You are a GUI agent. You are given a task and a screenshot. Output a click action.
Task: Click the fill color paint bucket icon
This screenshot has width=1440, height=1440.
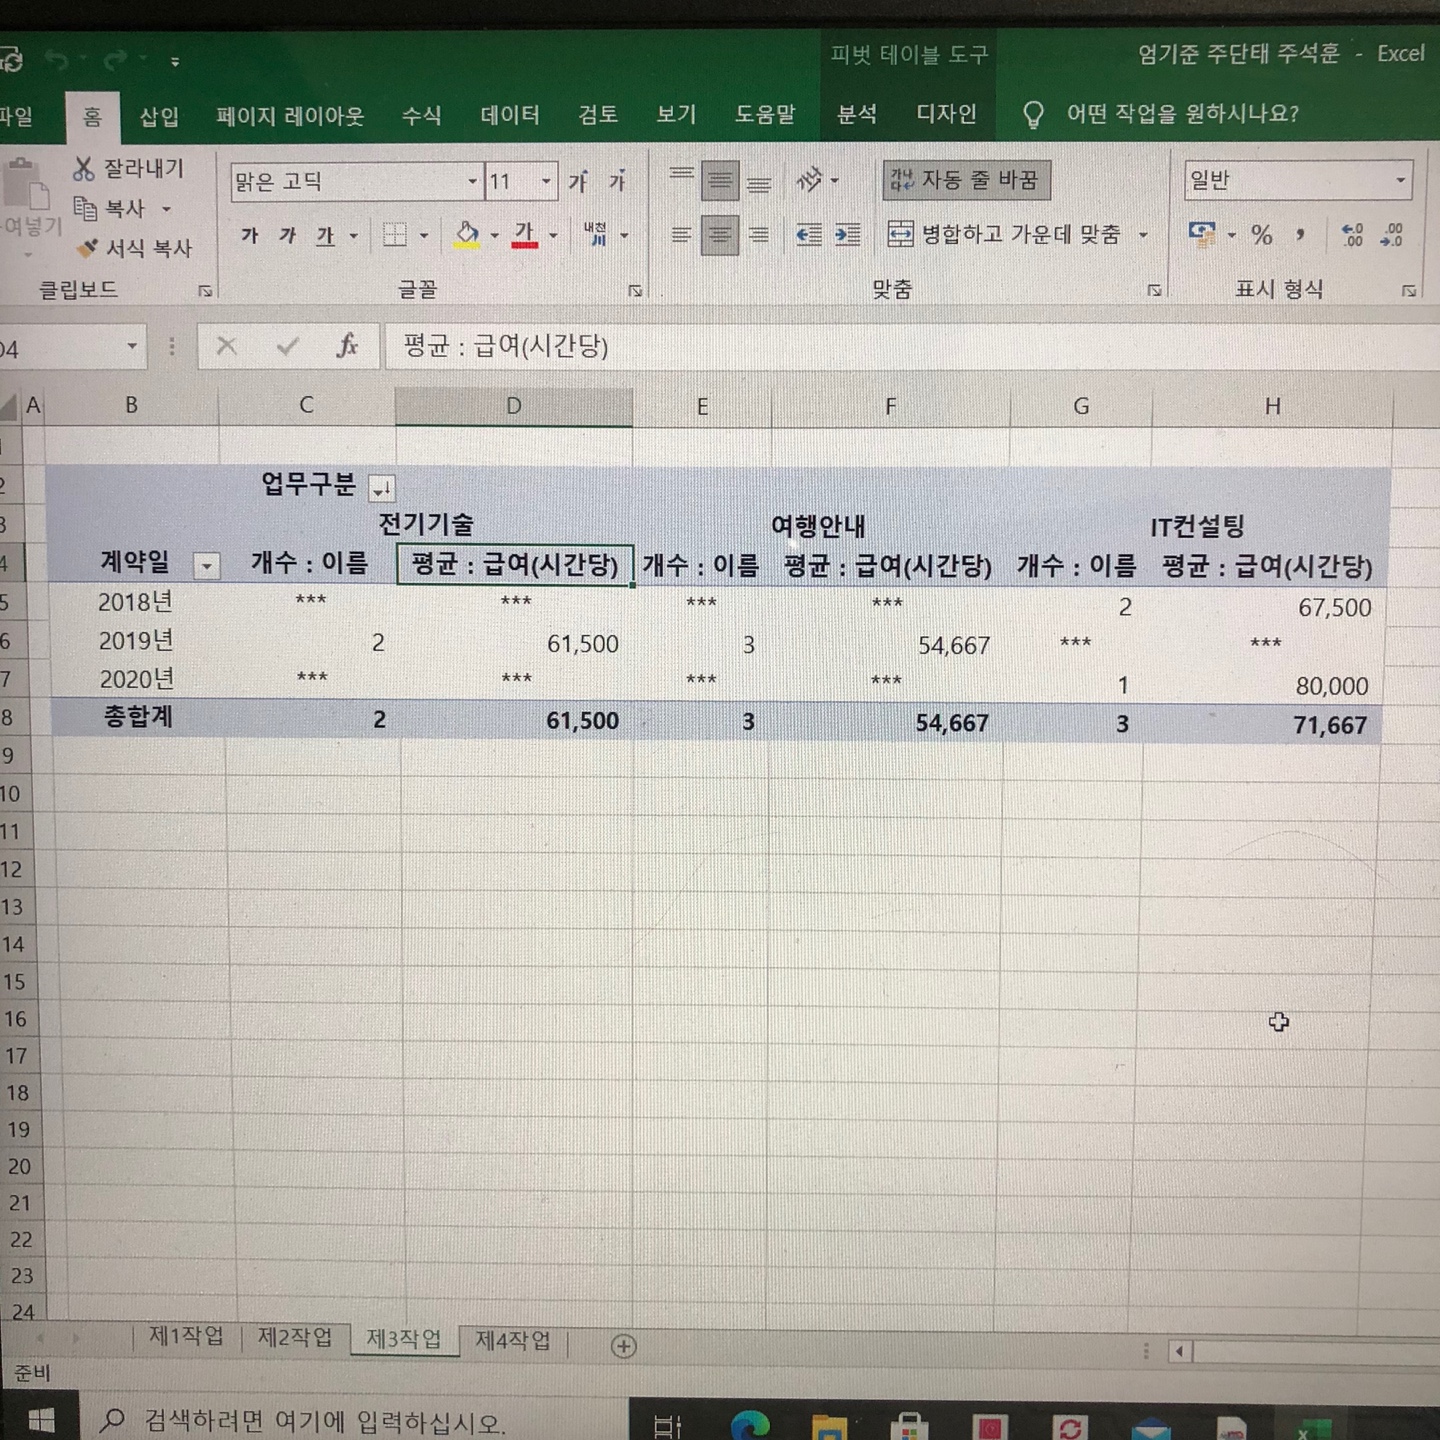coord(466,235)
